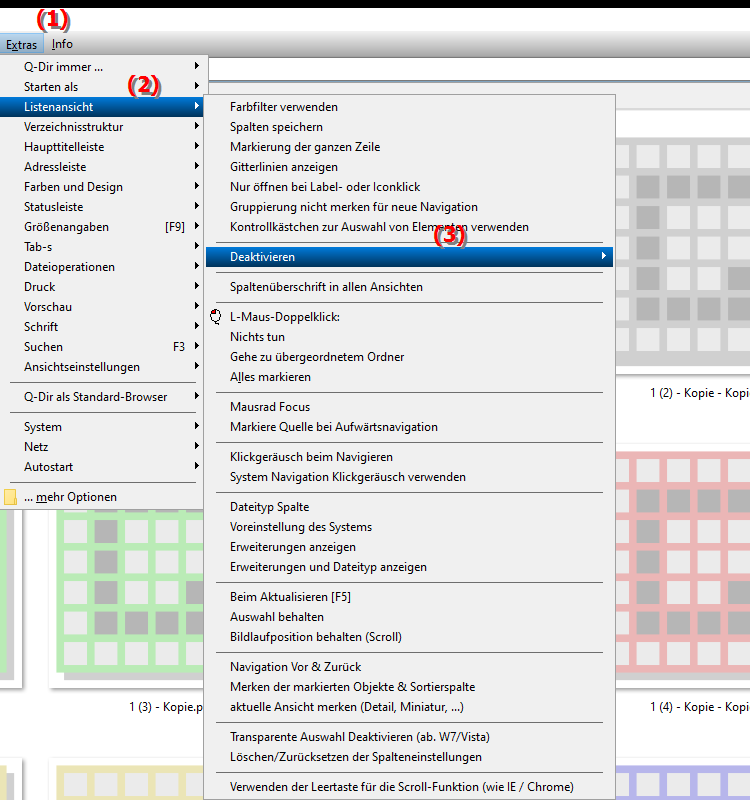This screenshot has width=750, height=800.
Task: Click the Dateityp Spalte entry
Action: (409, 507)
